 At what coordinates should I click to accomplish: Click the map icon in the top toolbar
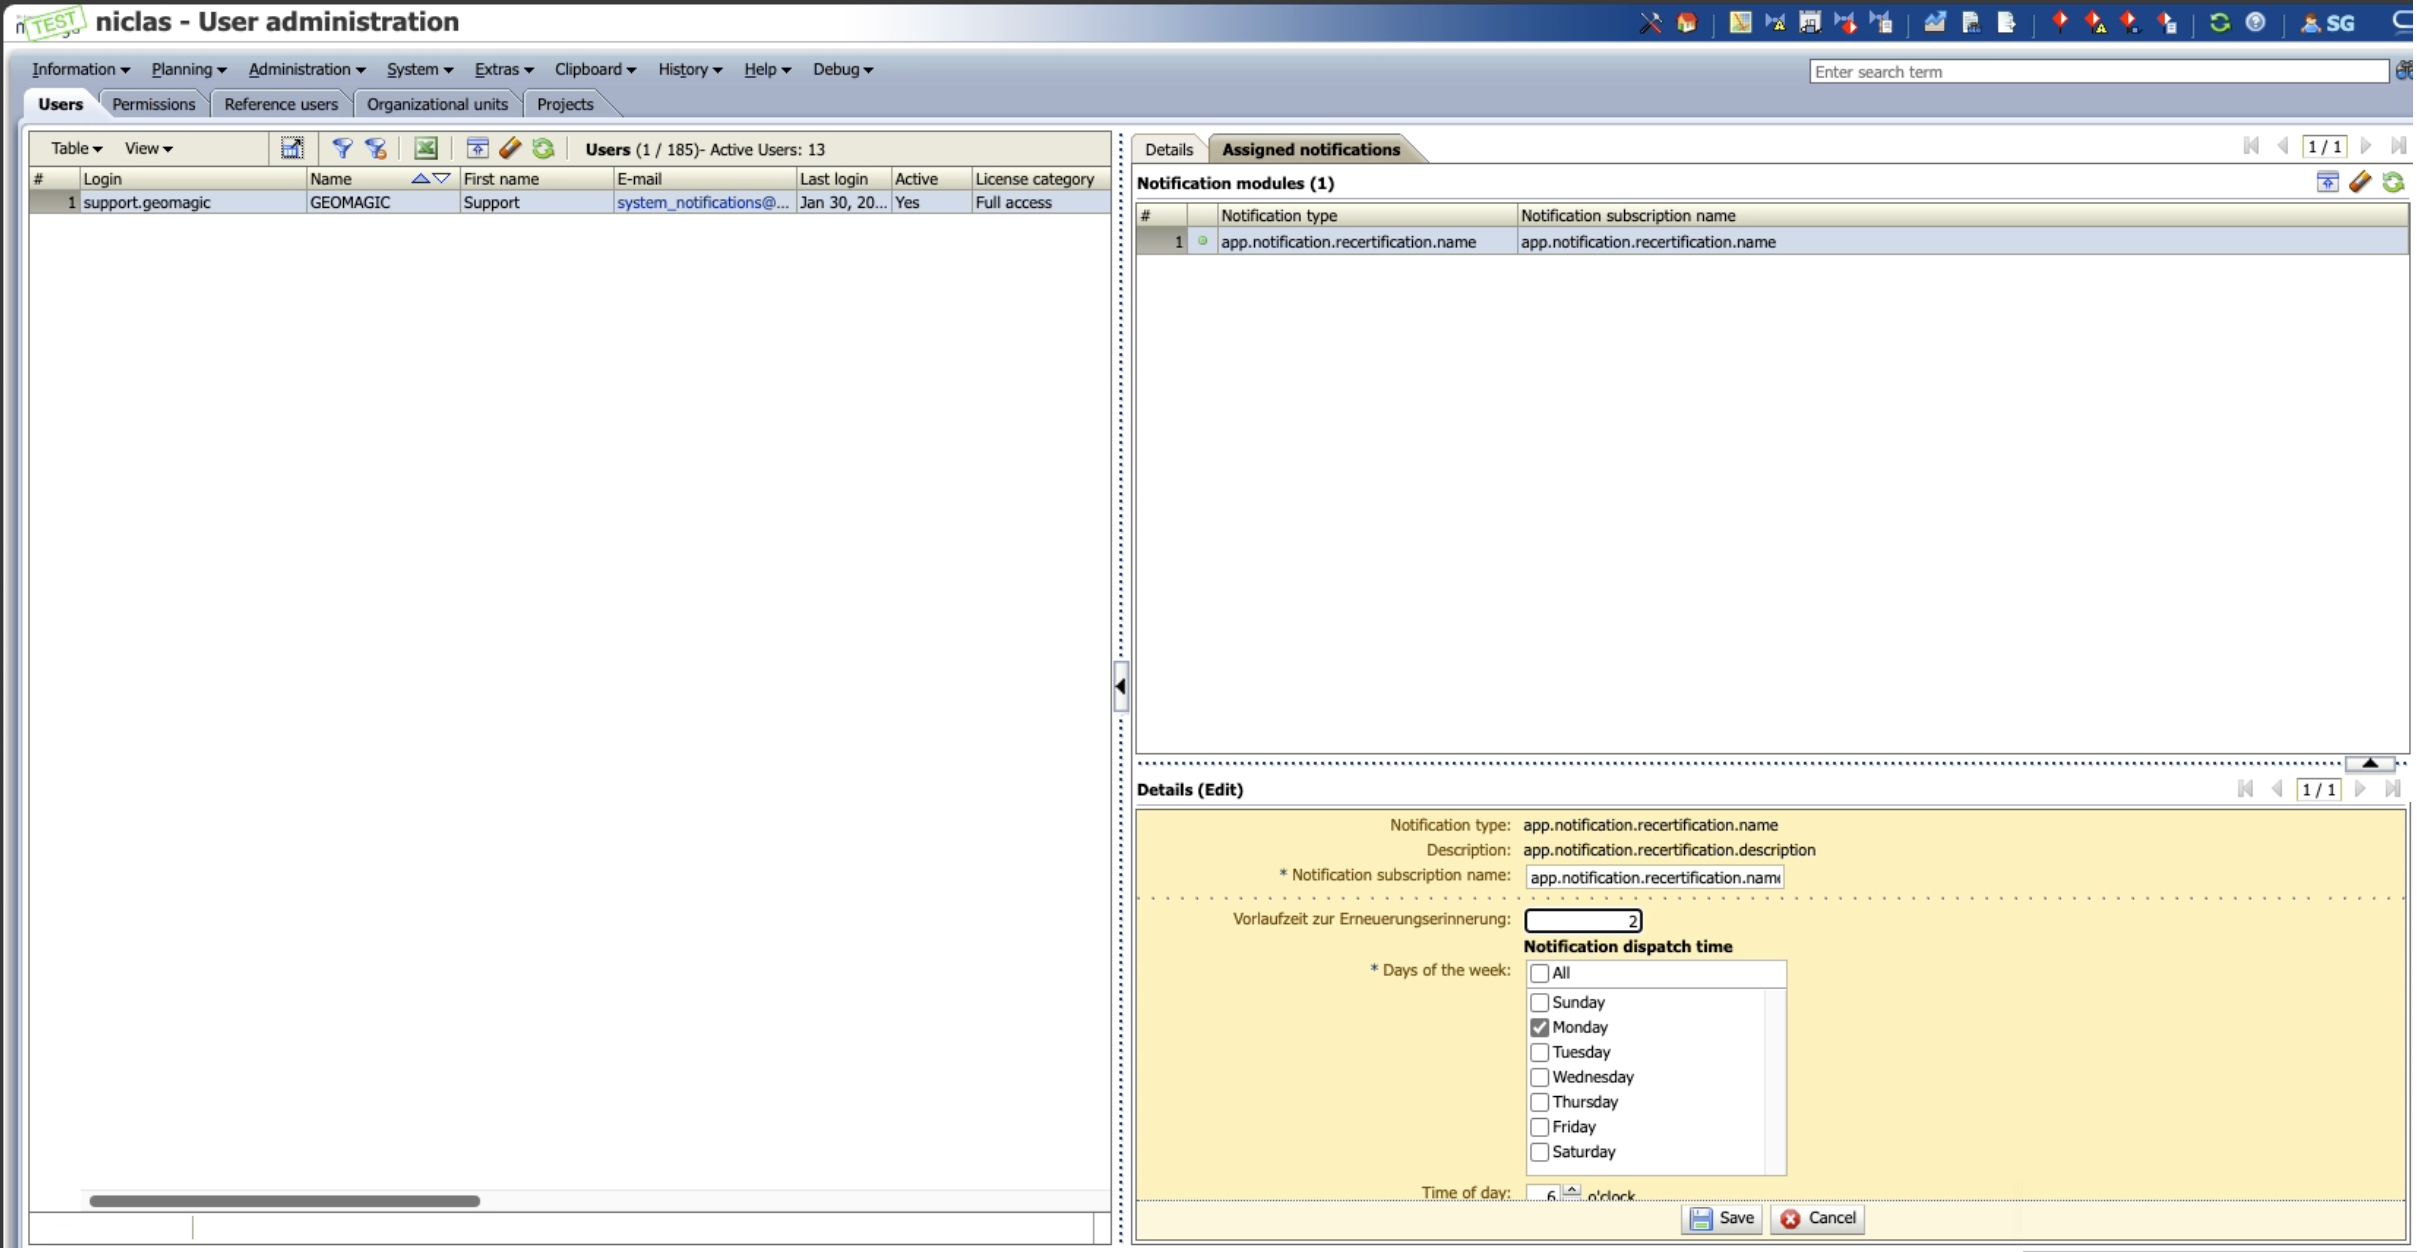point(1740,23)
